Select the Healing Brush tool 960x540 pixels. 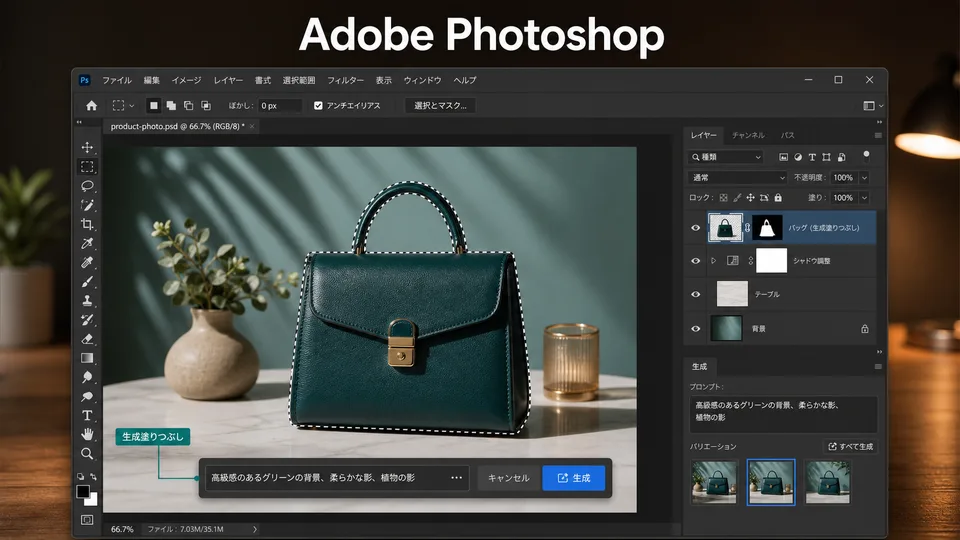87,262
